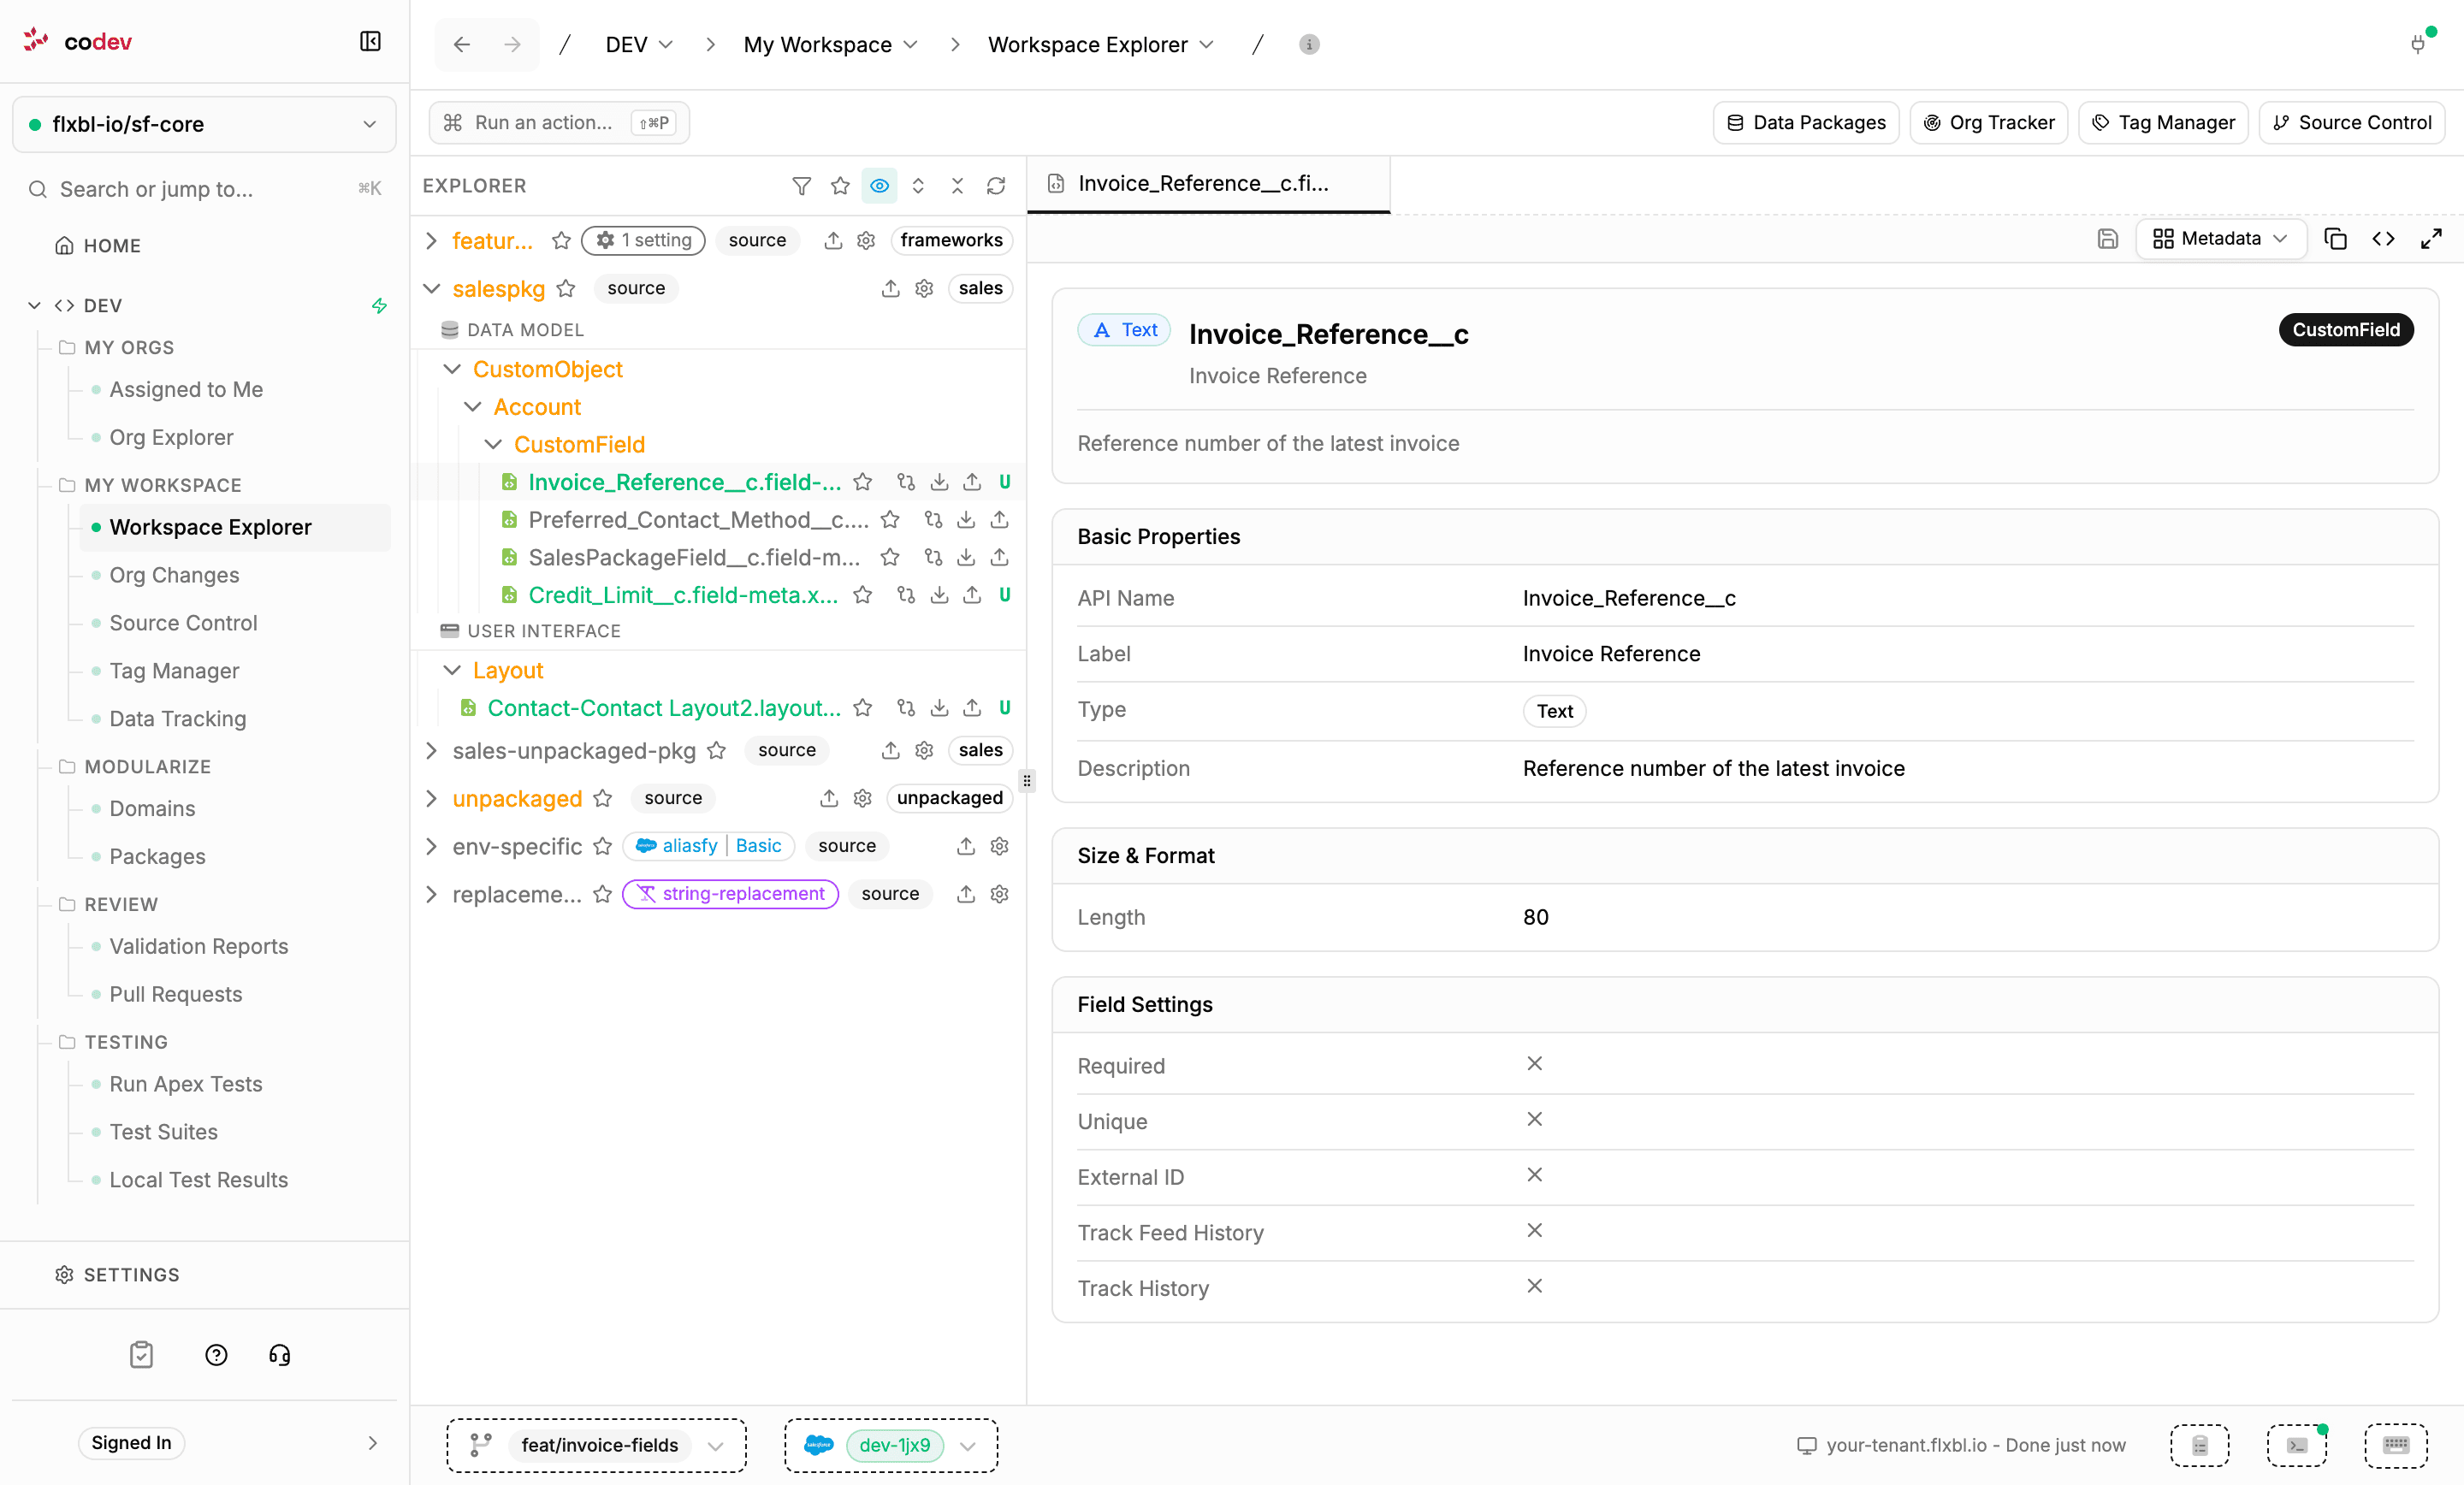The width and height of the screenshot is (2464, 1485).
Task: Open Validation Reports in sidebar
Action: point(198,946)
